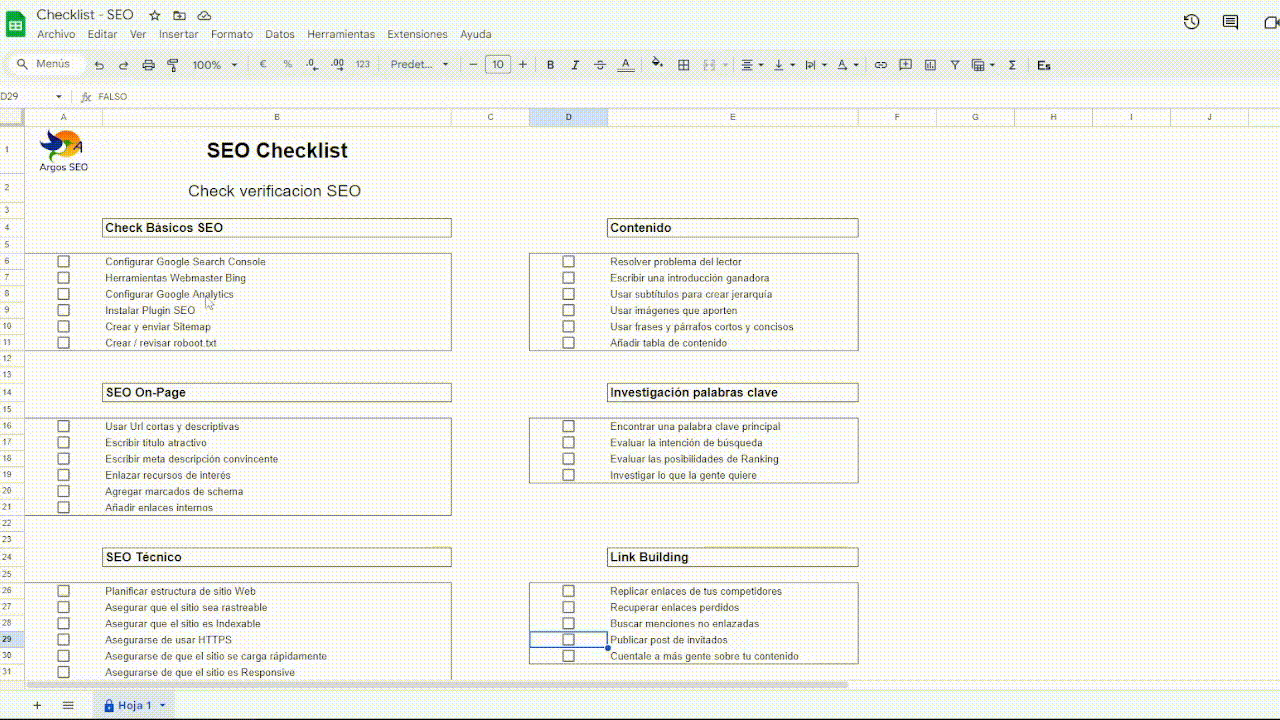
Task: Open the Google Sheets home icon
Action: [x=16, y=24]
